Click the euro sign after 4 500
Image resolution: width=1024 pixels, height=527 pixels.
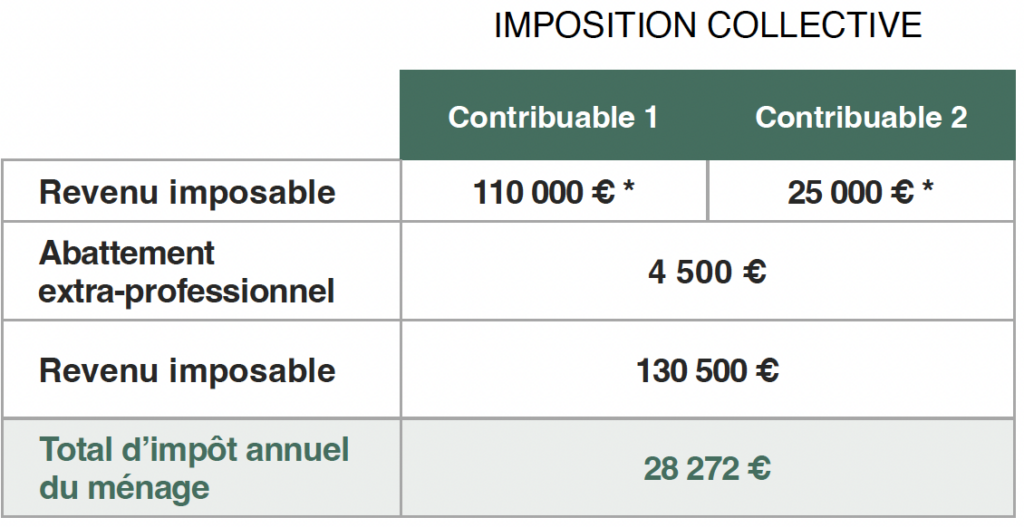pos(753,272)
